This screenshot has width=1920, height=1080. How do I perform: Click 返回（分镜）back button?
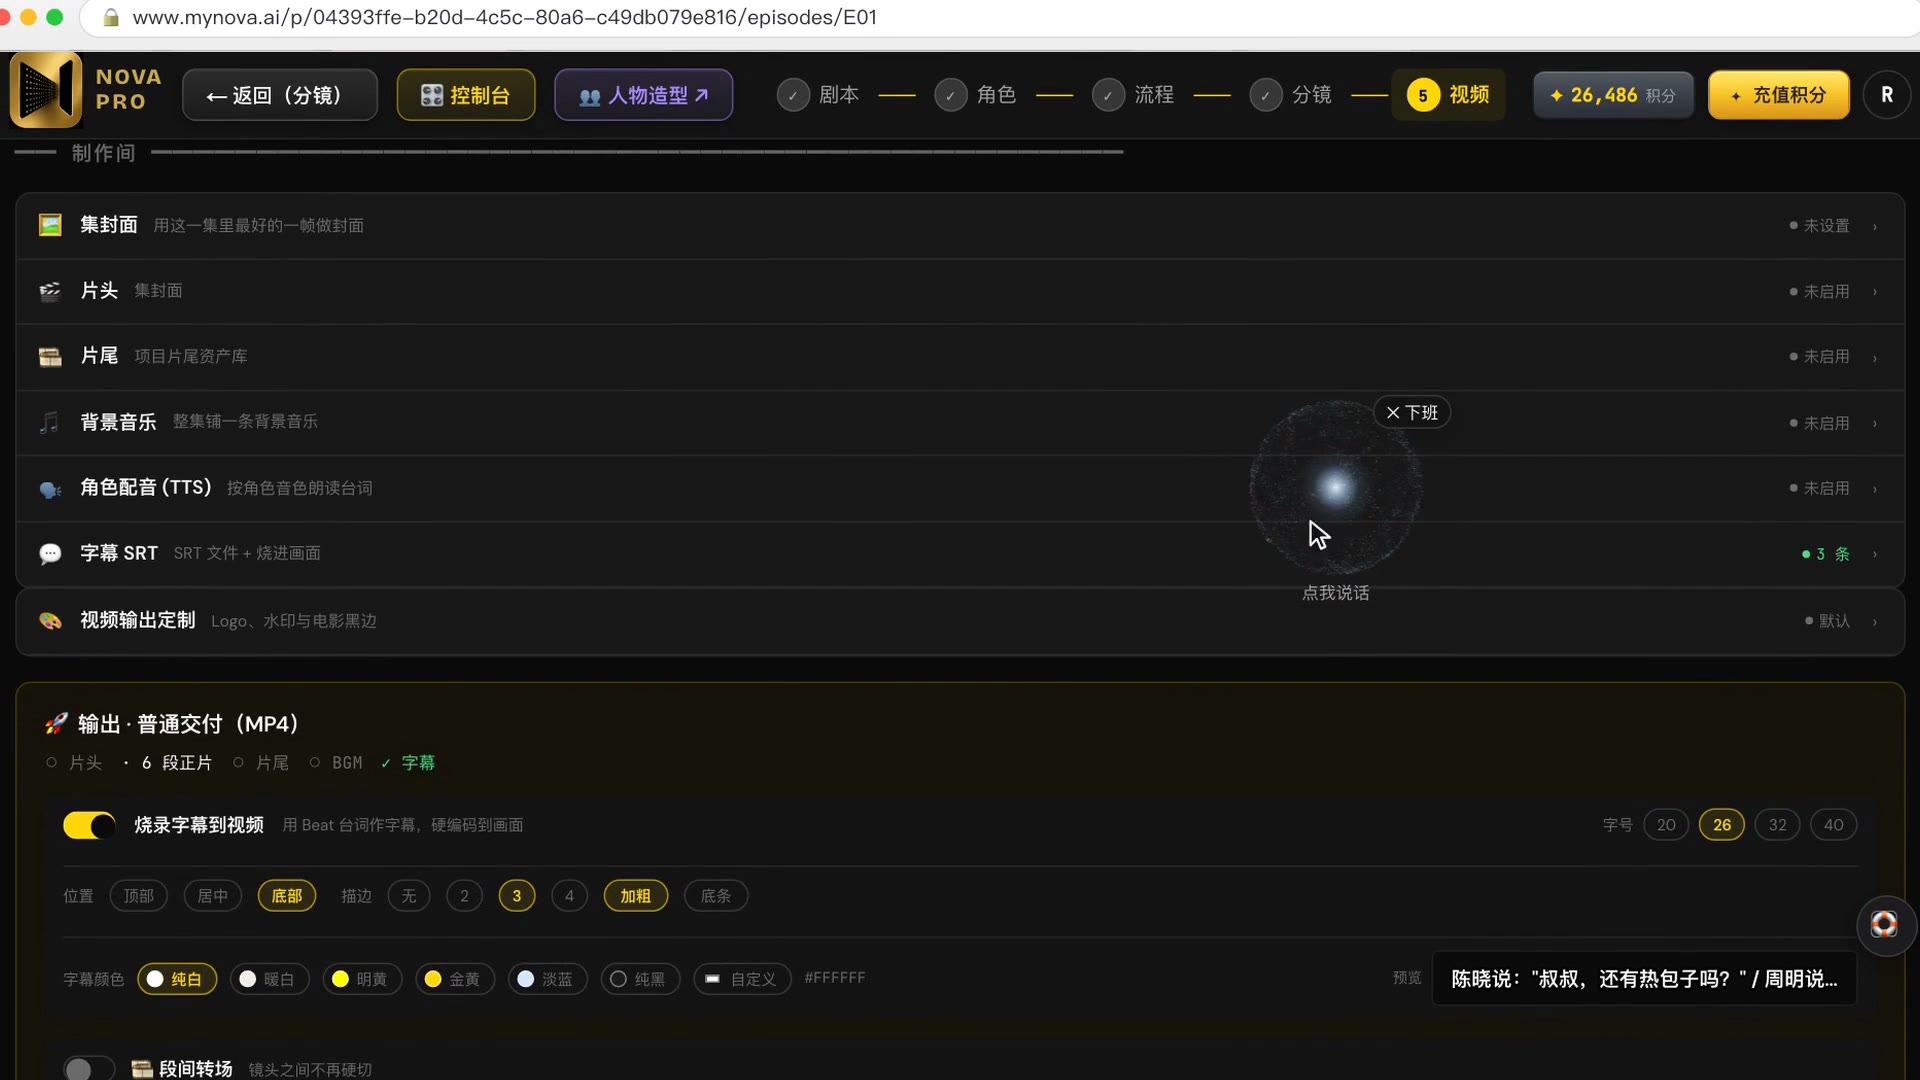[280, 95]
